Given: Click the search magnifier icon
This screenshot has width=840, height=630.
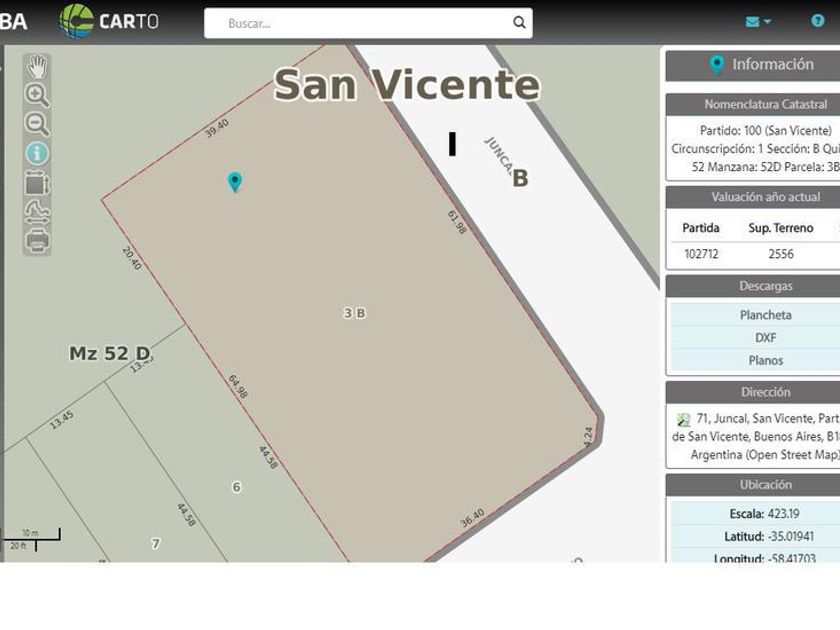Looking at the screenshot, I should 519,22.
